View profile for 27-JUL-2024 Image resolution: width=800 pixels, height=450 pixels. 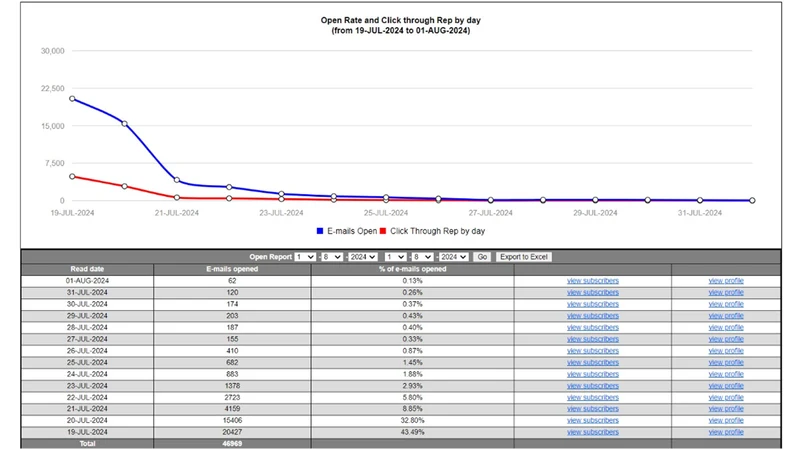click(726, 339)
